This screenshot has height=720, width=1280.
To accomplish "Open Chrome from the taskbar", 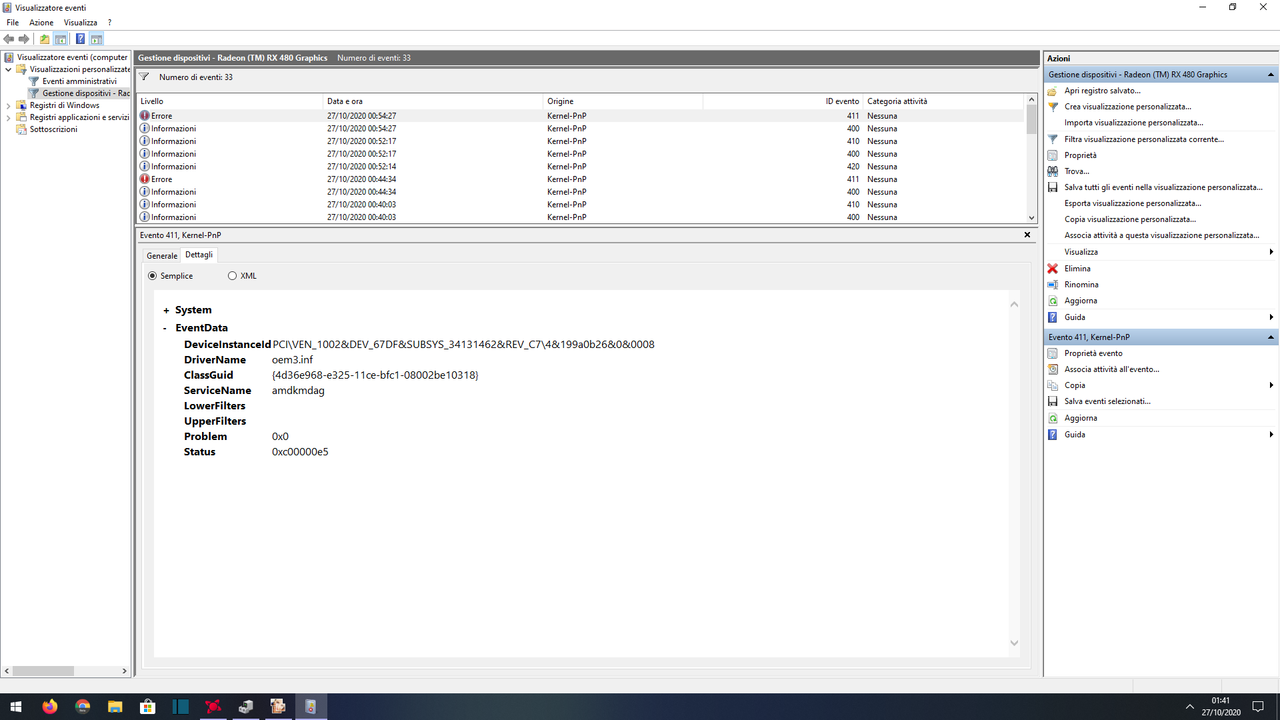I will click(x=82, y=706).
